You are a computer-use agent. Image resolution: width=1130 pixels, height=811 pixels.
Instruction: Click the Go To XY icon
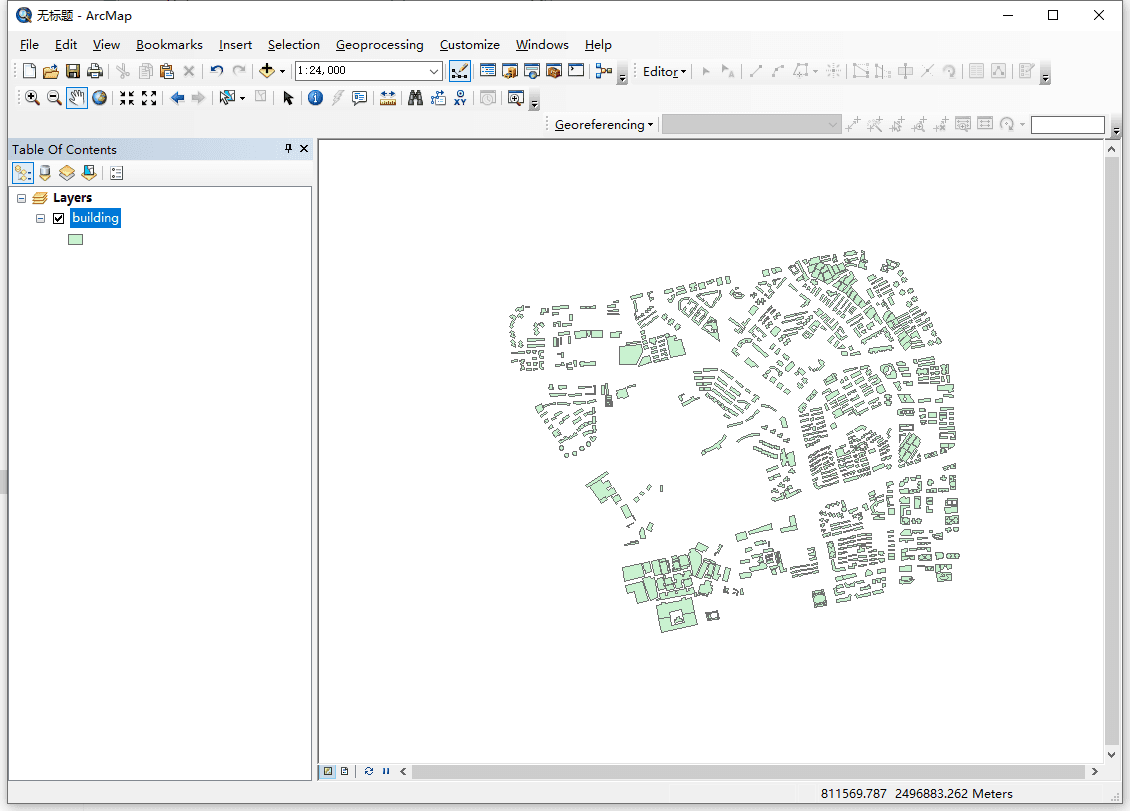460,98
